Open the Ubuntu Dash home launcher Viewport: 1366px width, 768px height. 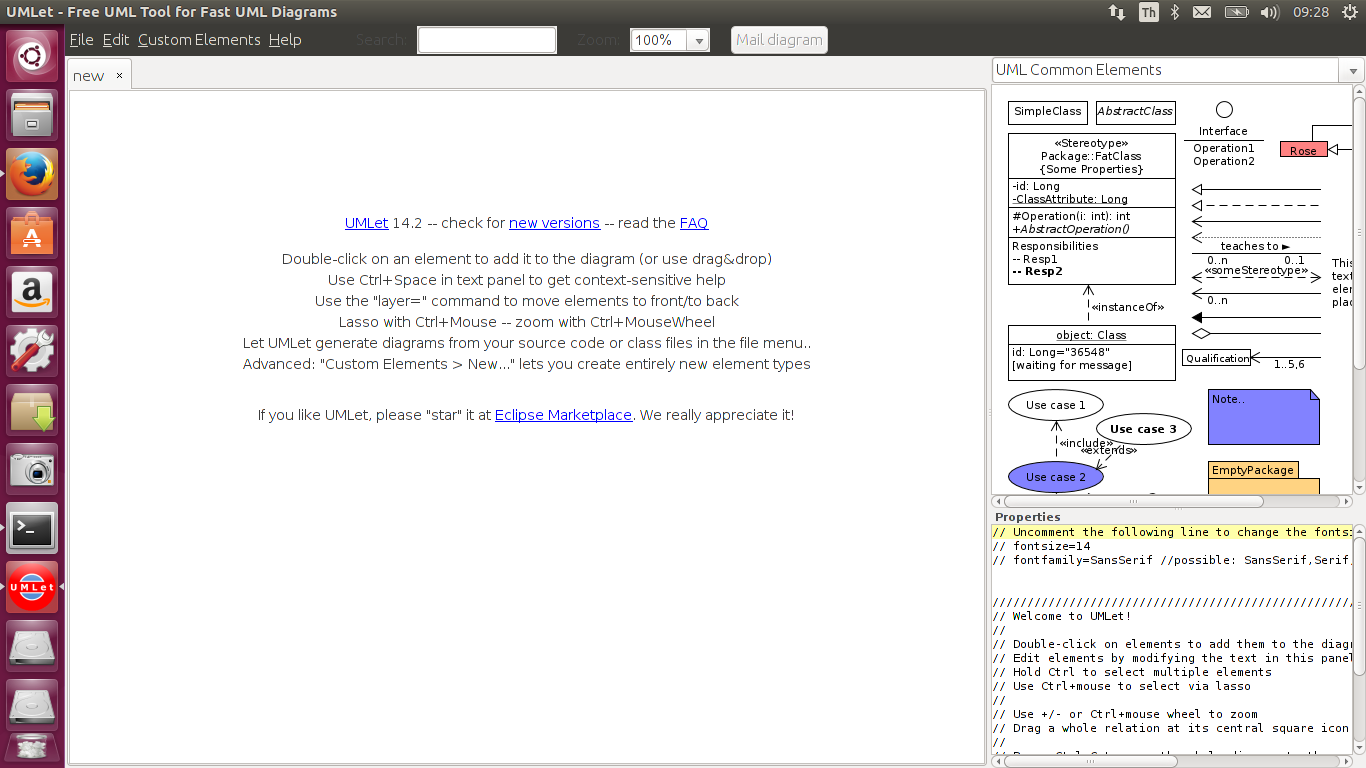pyautogui.click(x=32, y=56)
